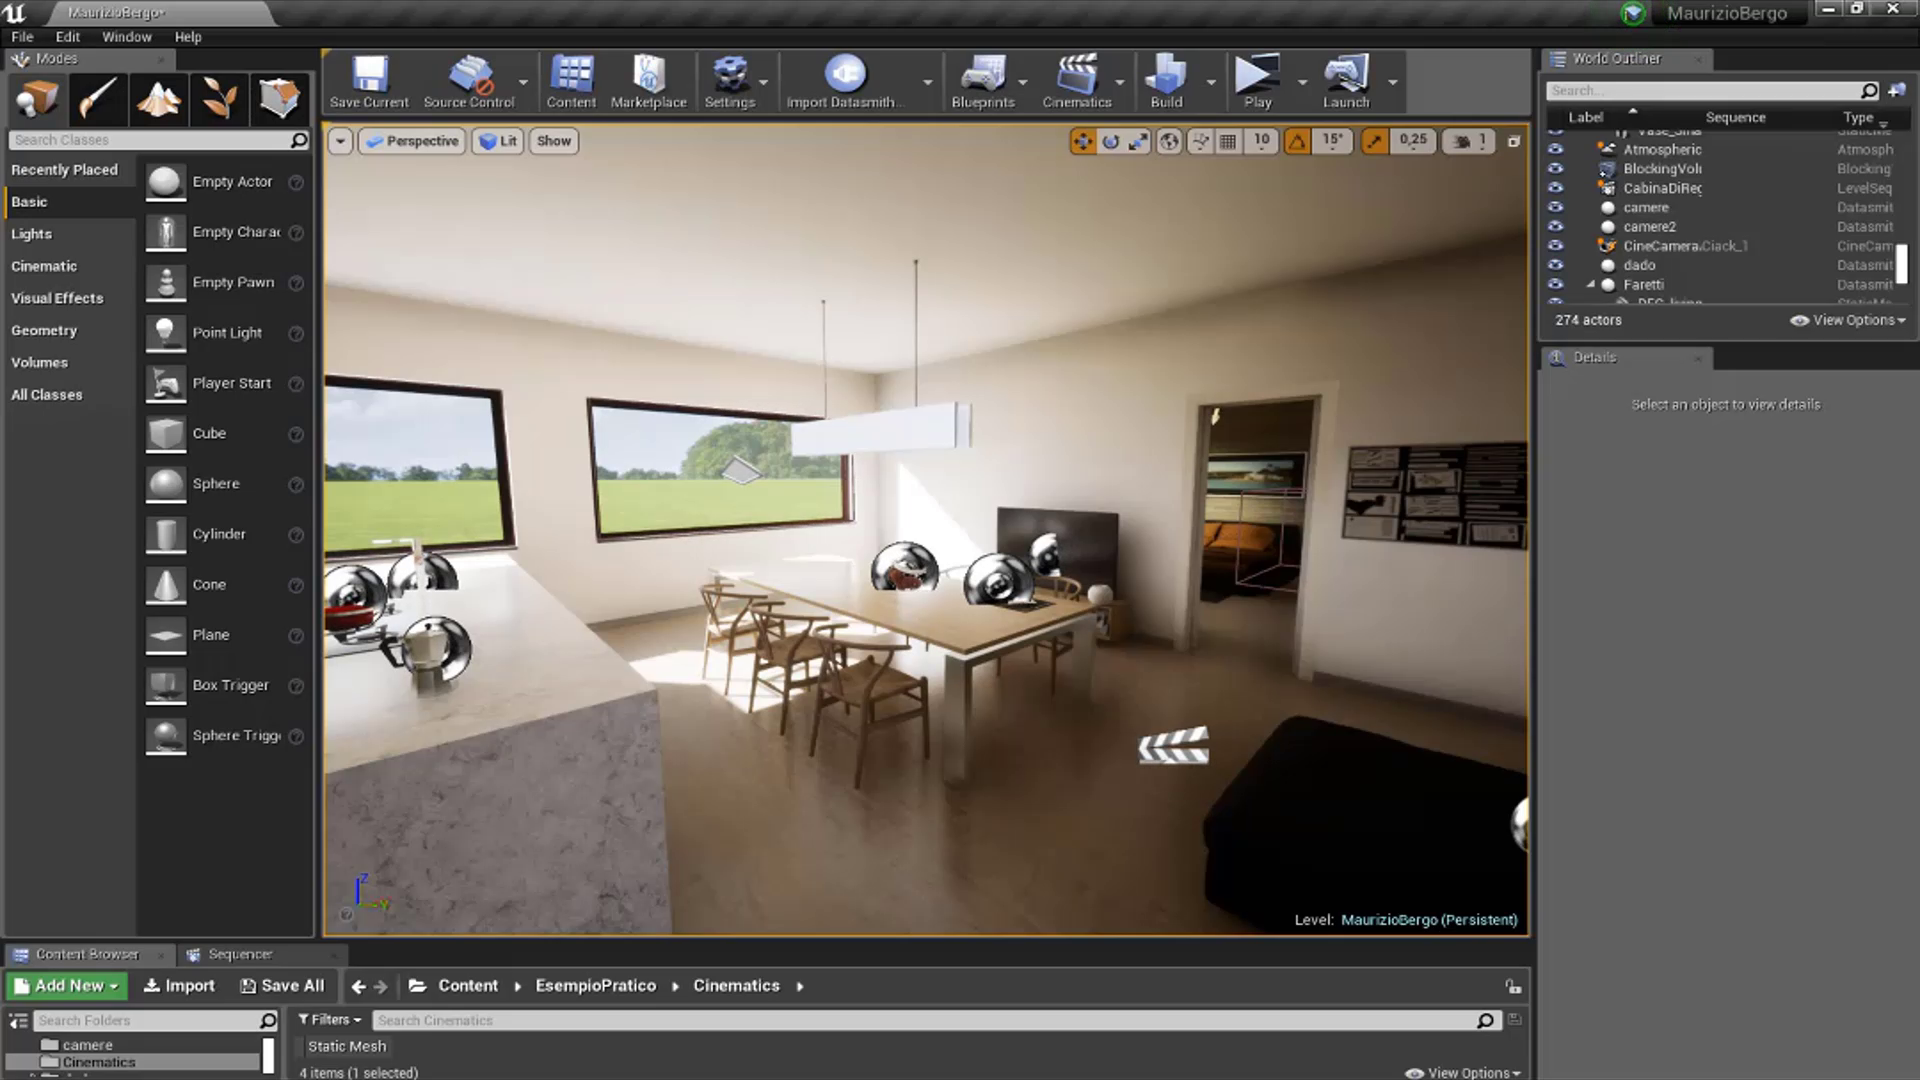The width and height of the screenshot is (1920, 1080).
Task: Click the Play toolbar icon
Action: (1257, 81)
